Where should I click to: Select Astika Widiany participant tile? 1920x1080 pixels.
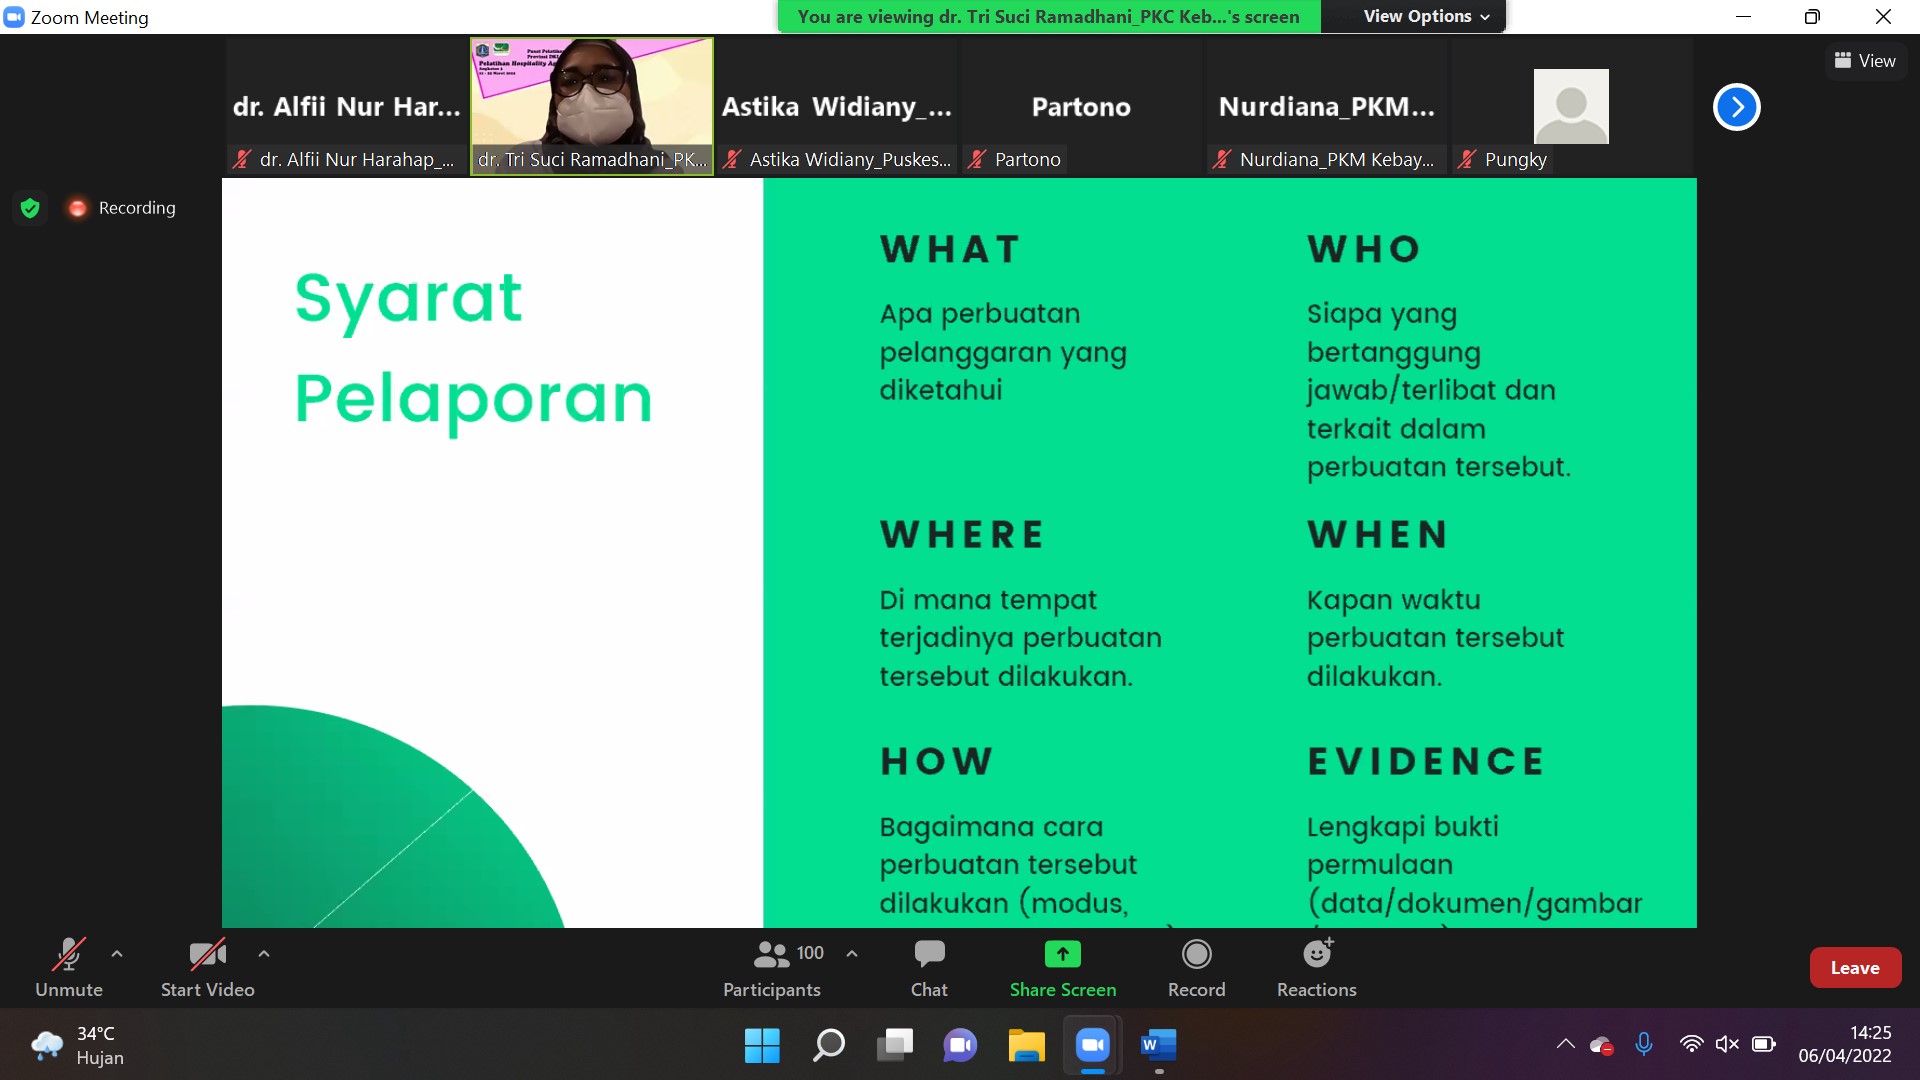click(837, 106)
